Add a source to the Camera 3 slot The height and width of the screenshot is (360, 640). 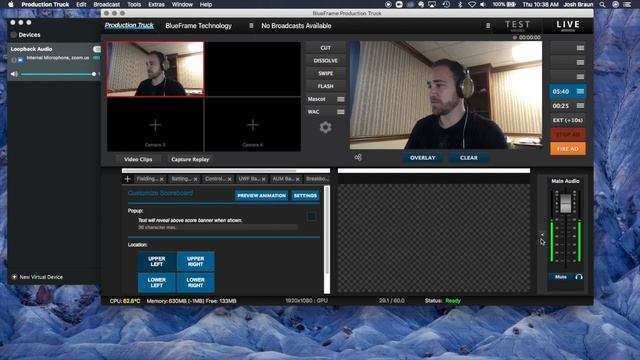[155, 125]
